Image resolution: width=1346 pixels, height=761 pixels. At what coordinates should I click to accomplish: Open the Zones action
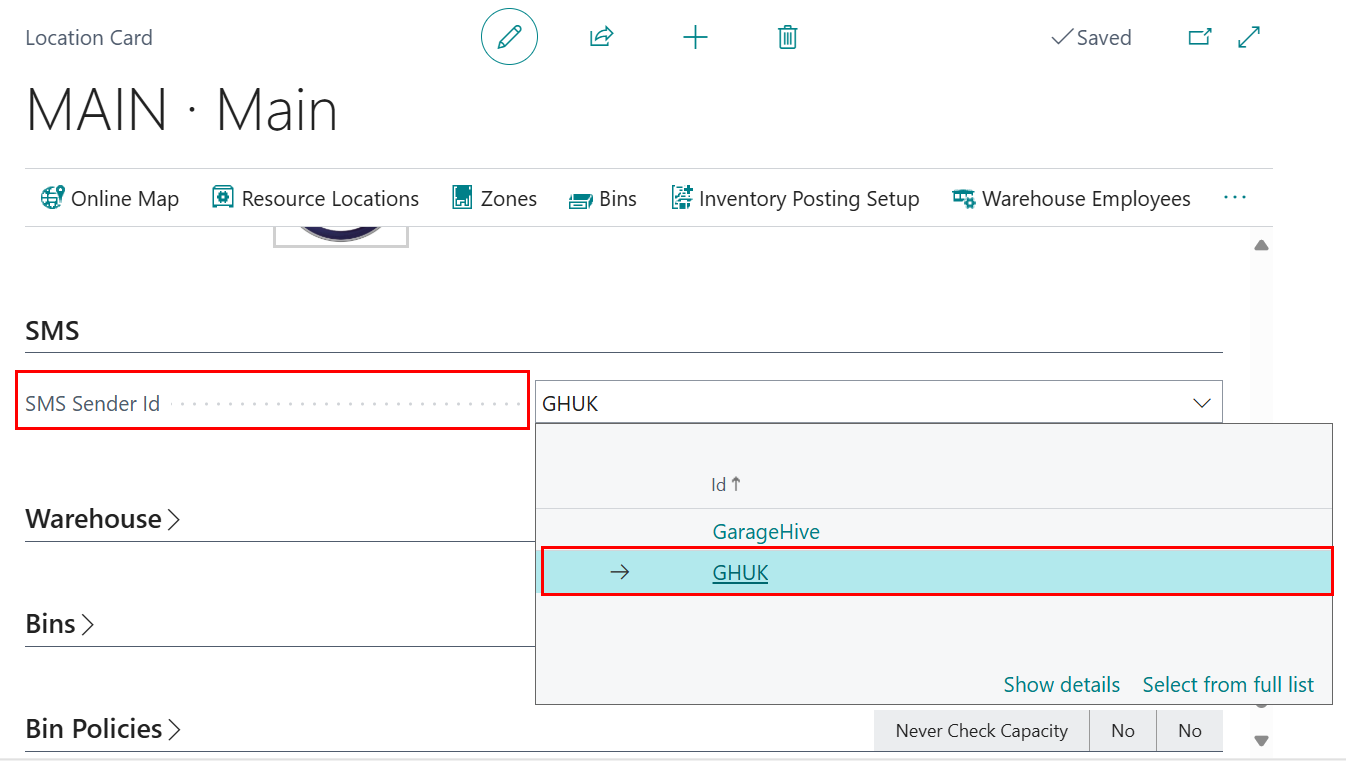coord(494,198)
